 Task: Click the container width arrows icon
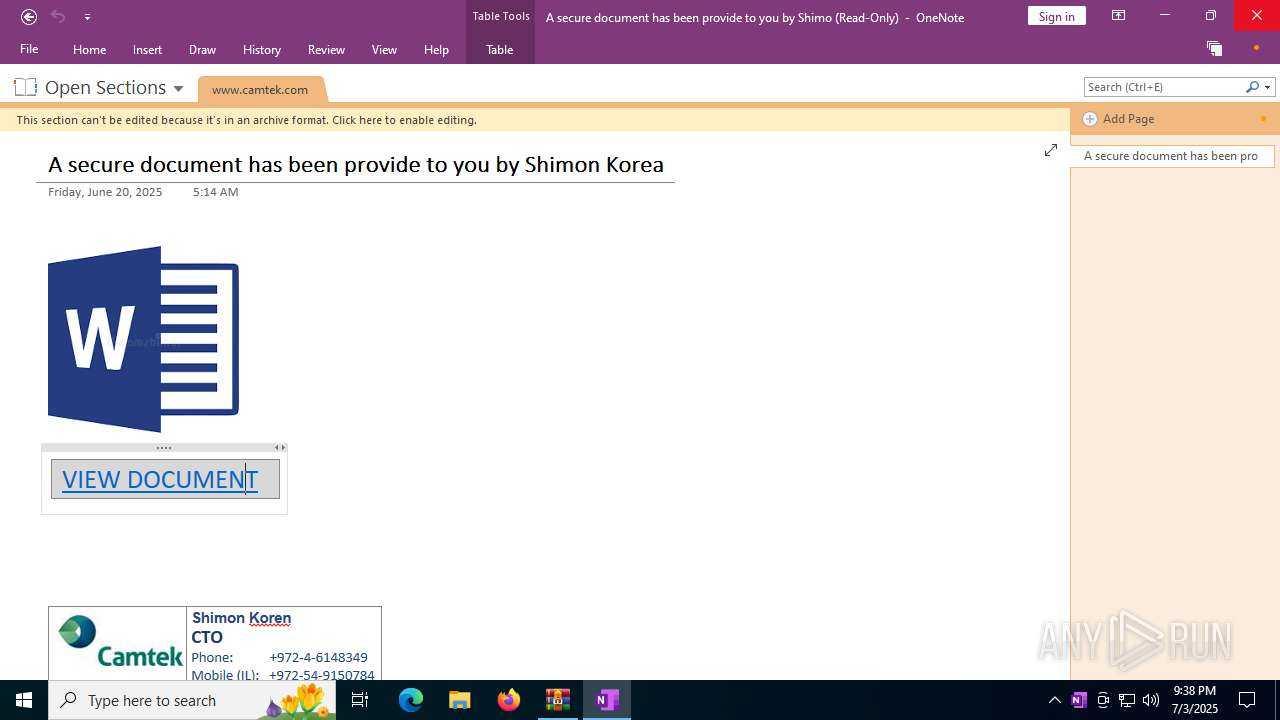click(281, 448)
